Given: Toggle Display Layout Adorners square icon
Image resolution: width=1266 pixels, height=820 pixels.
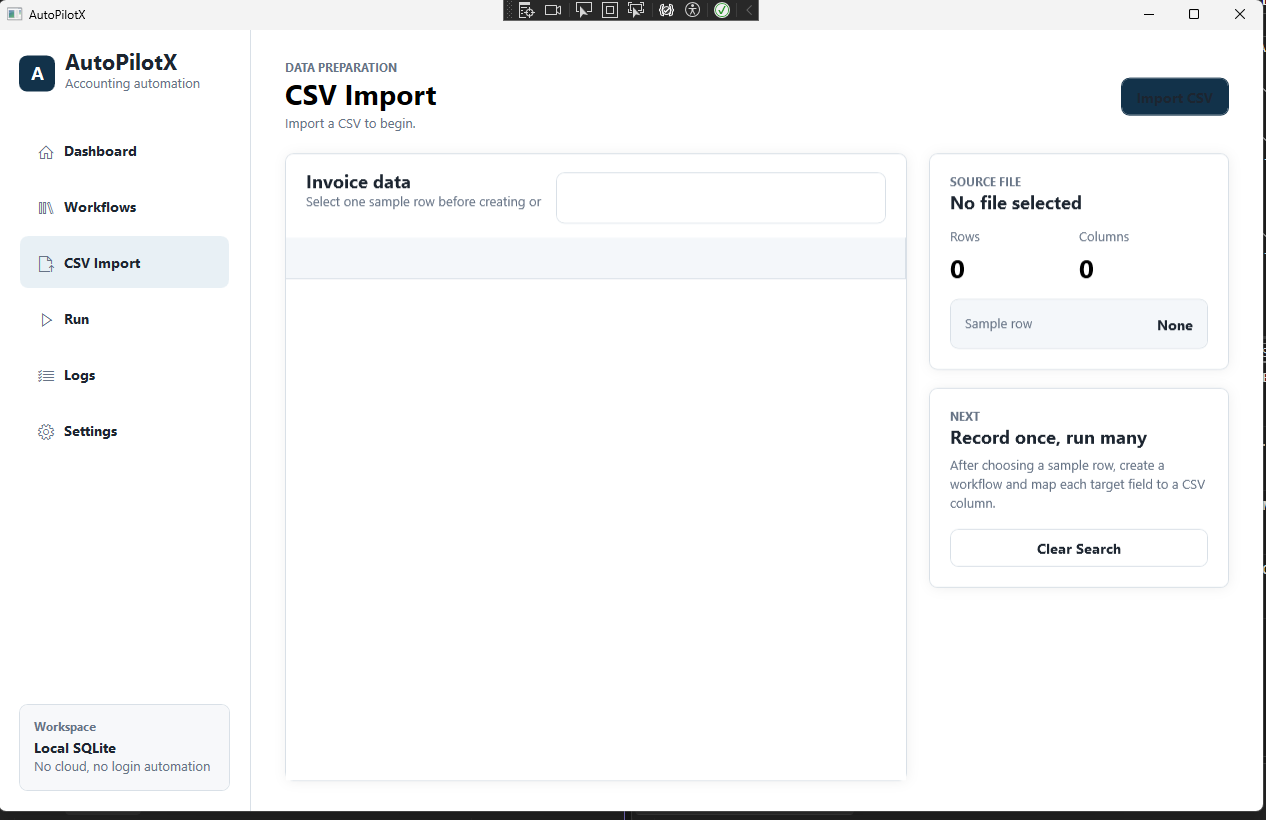Looking at the screenshot, I should click(610, 10).
